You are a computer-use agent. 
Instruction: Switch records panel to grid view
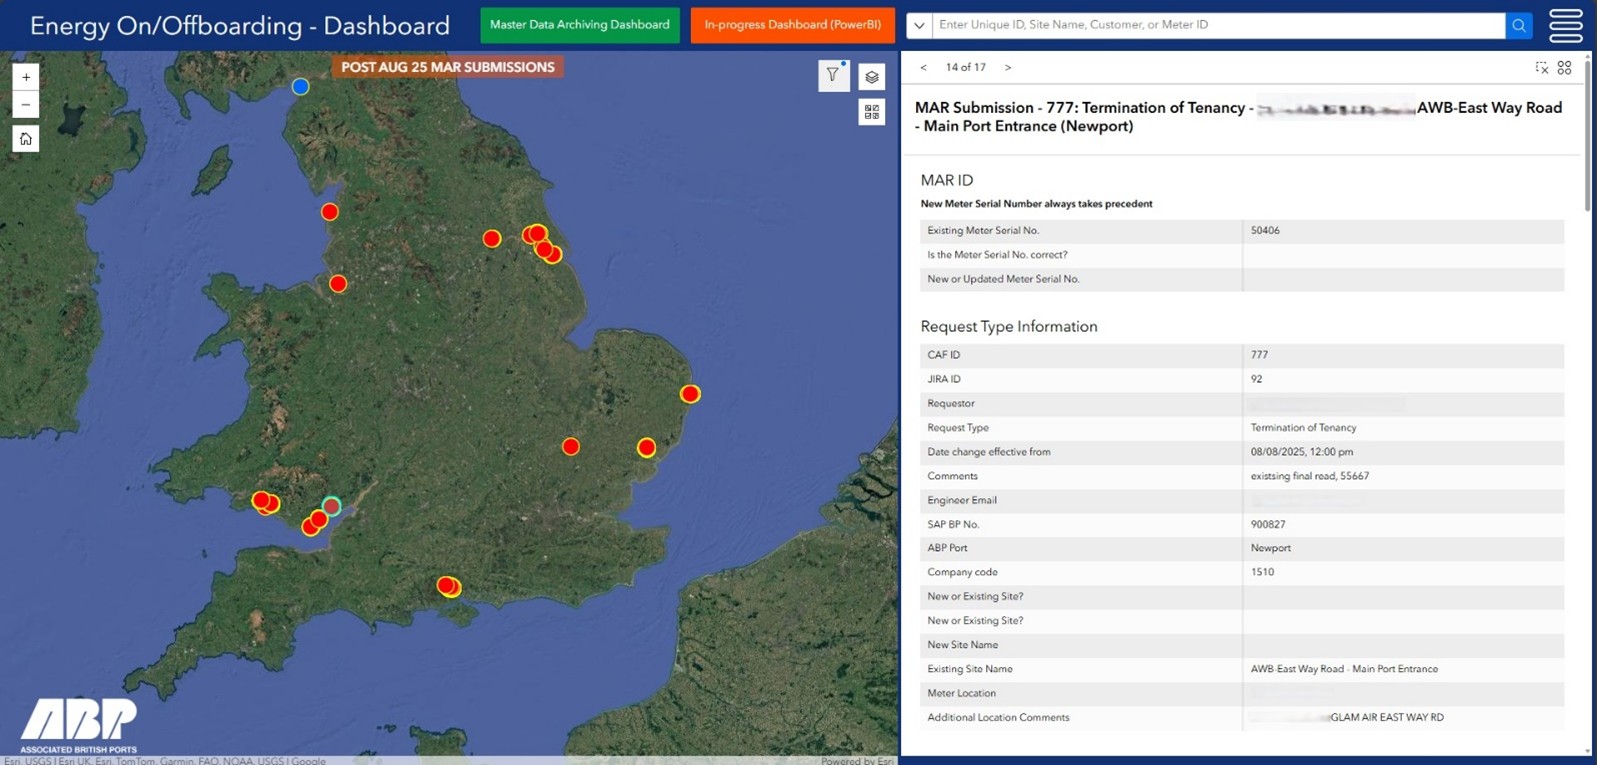[x=1565, y=68]
